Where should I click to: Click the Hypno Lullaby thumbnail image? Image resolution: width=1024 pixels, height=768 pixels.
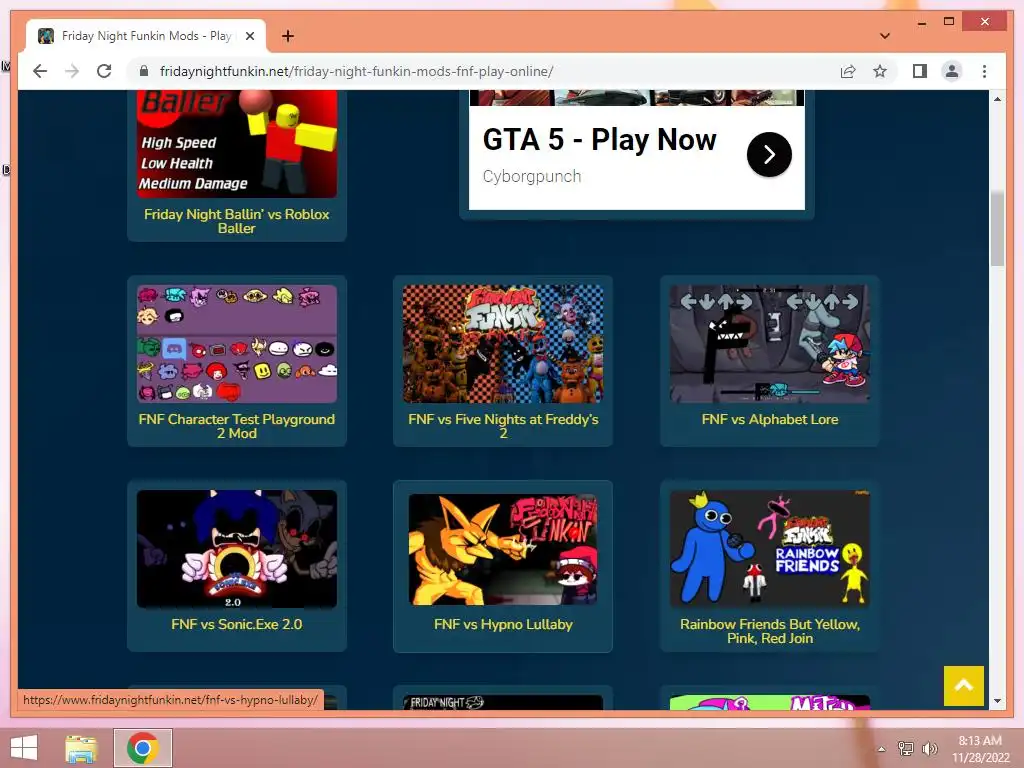503,549
